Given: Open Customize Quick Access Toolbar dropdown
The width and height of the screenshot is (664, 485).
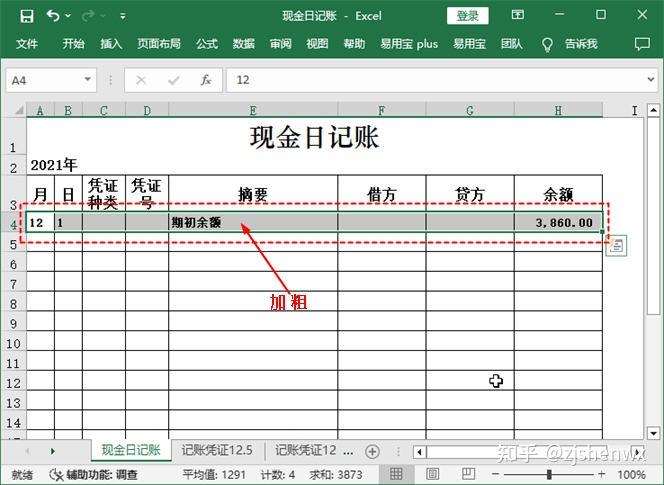Looking at the screenshot, I should pos(122,17).
